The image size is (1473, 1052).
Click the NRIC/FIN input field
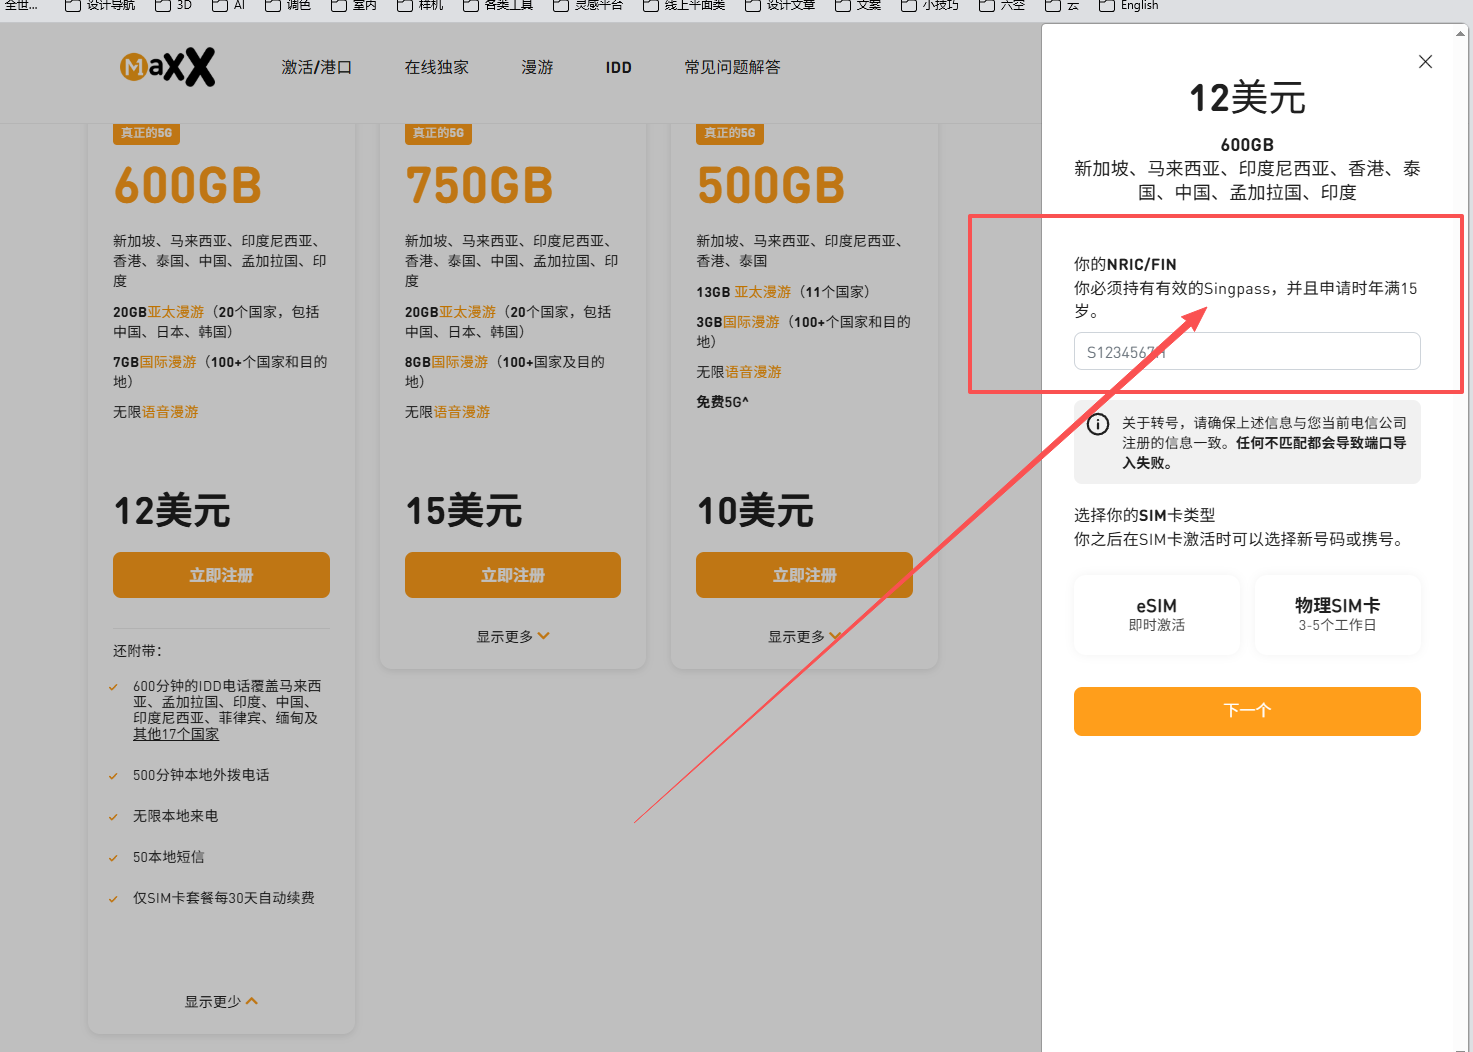click(x=1247, y=351)
